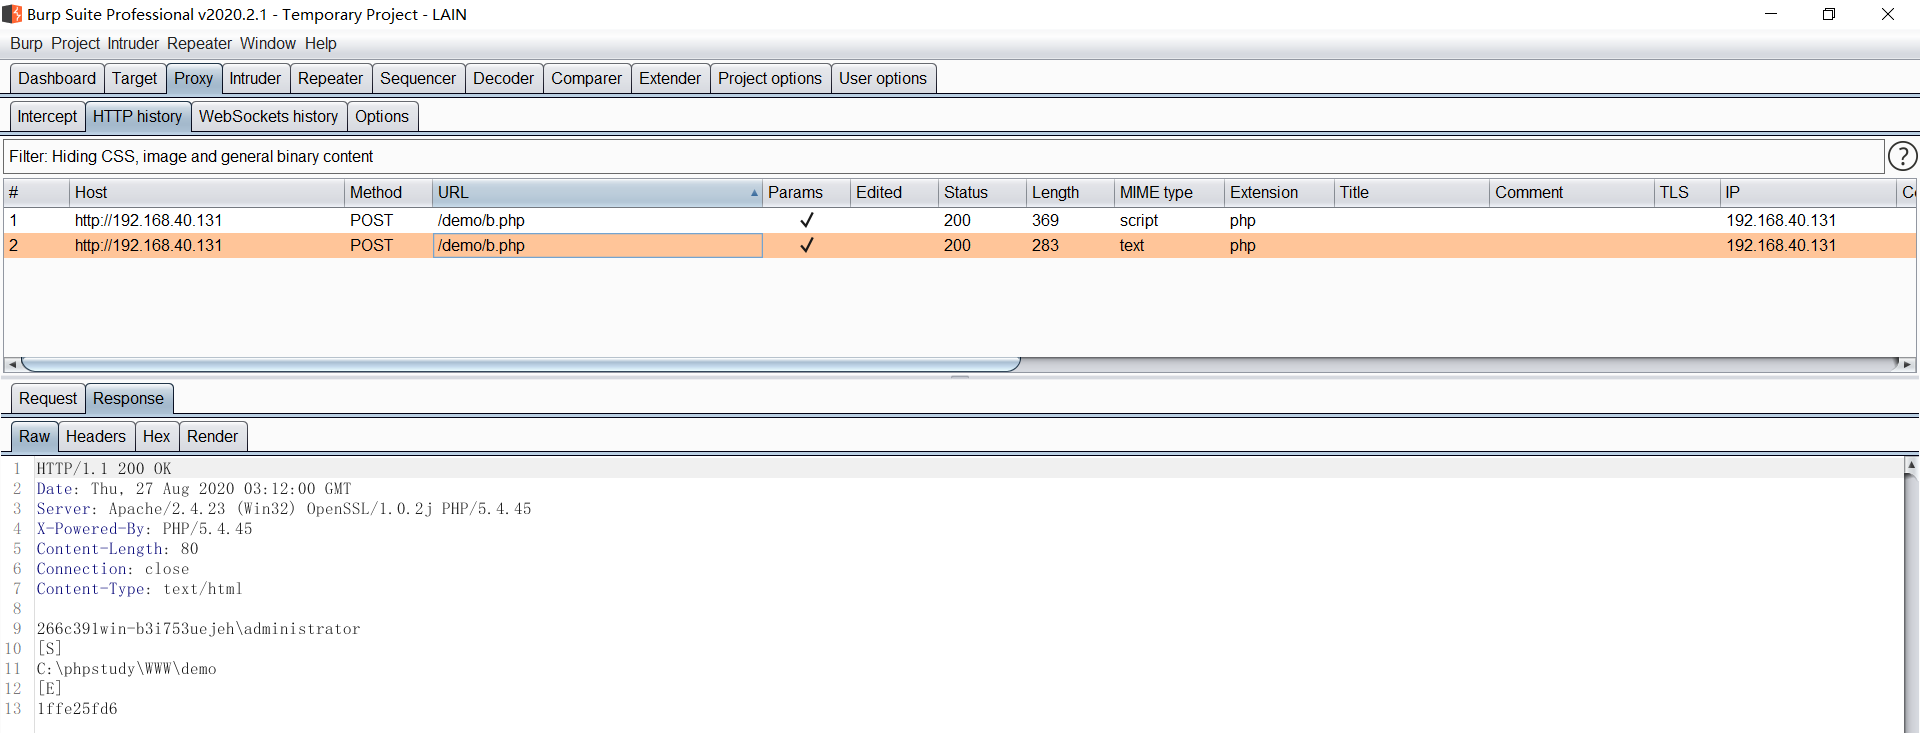Select the Proxy tab

tap(193, 78)
